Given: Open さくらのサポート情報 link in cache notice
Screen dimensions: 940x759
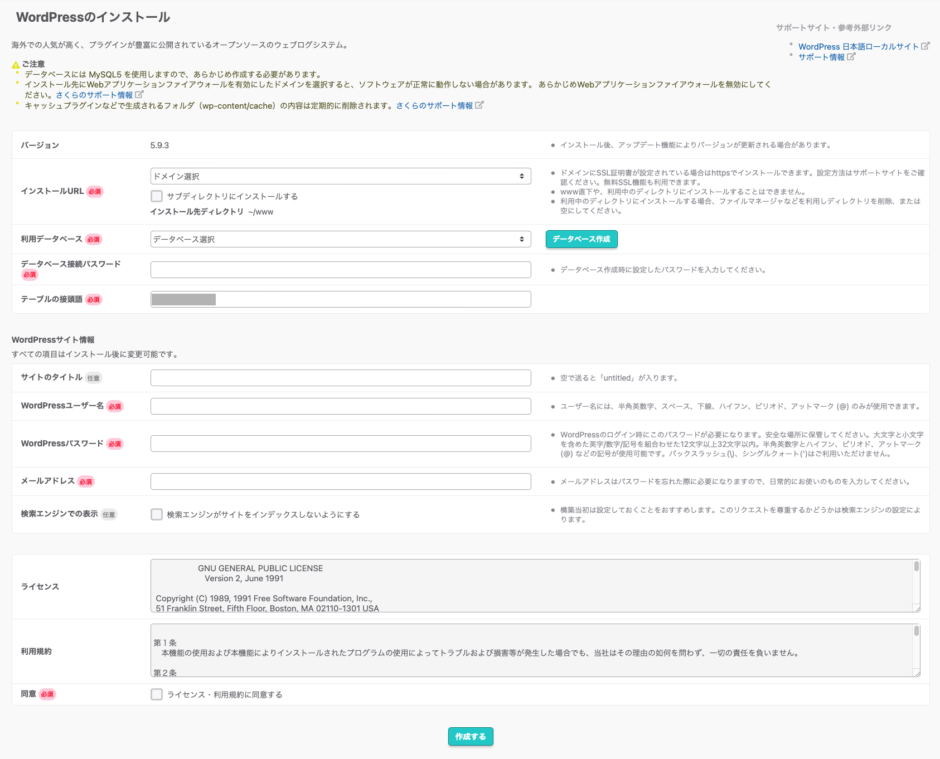Looking at the screenshot, I should pos(434,105).
